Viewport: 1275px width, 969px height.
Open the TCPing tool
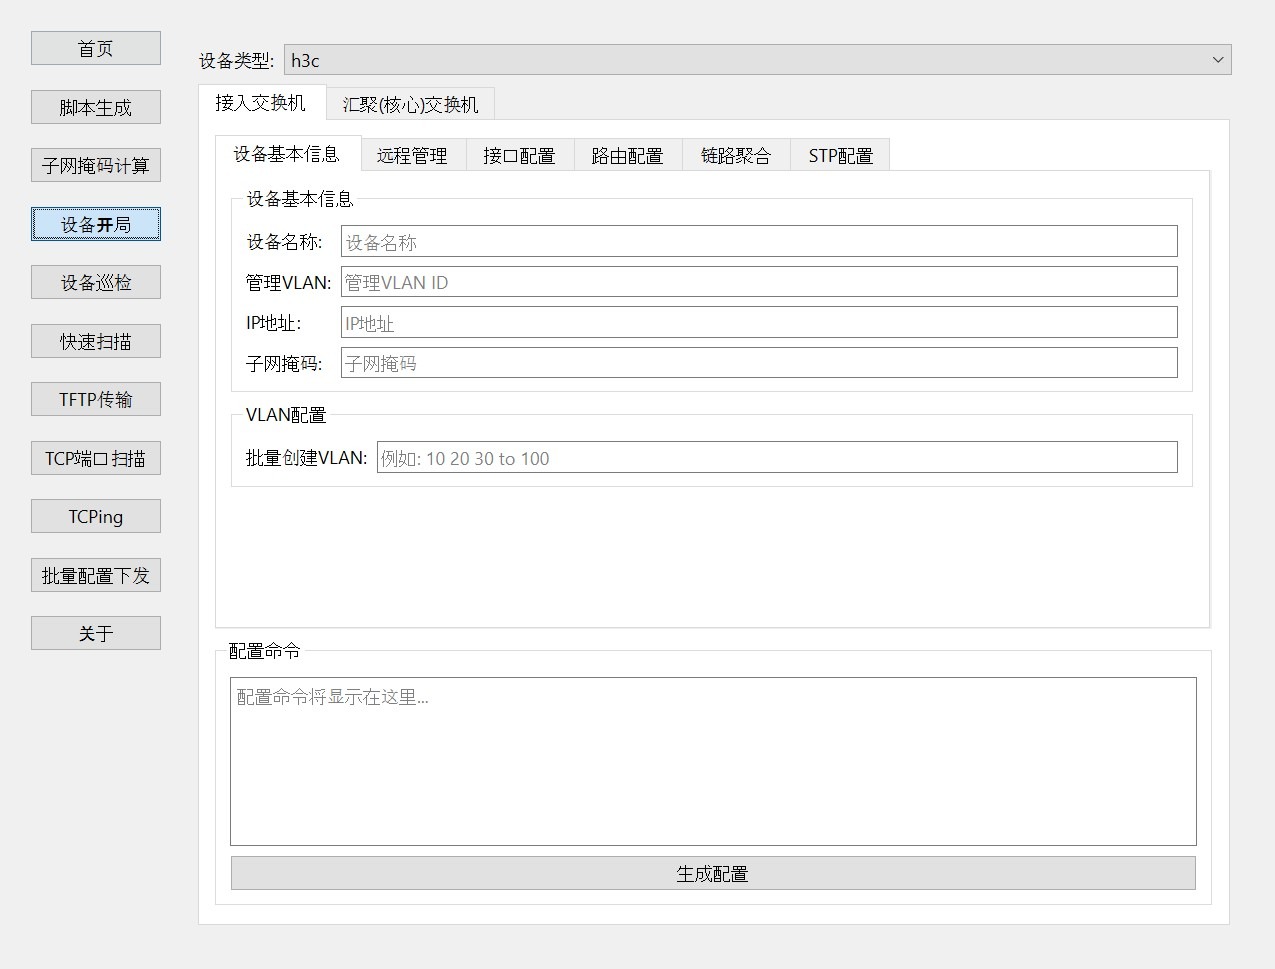coord(96,516)
